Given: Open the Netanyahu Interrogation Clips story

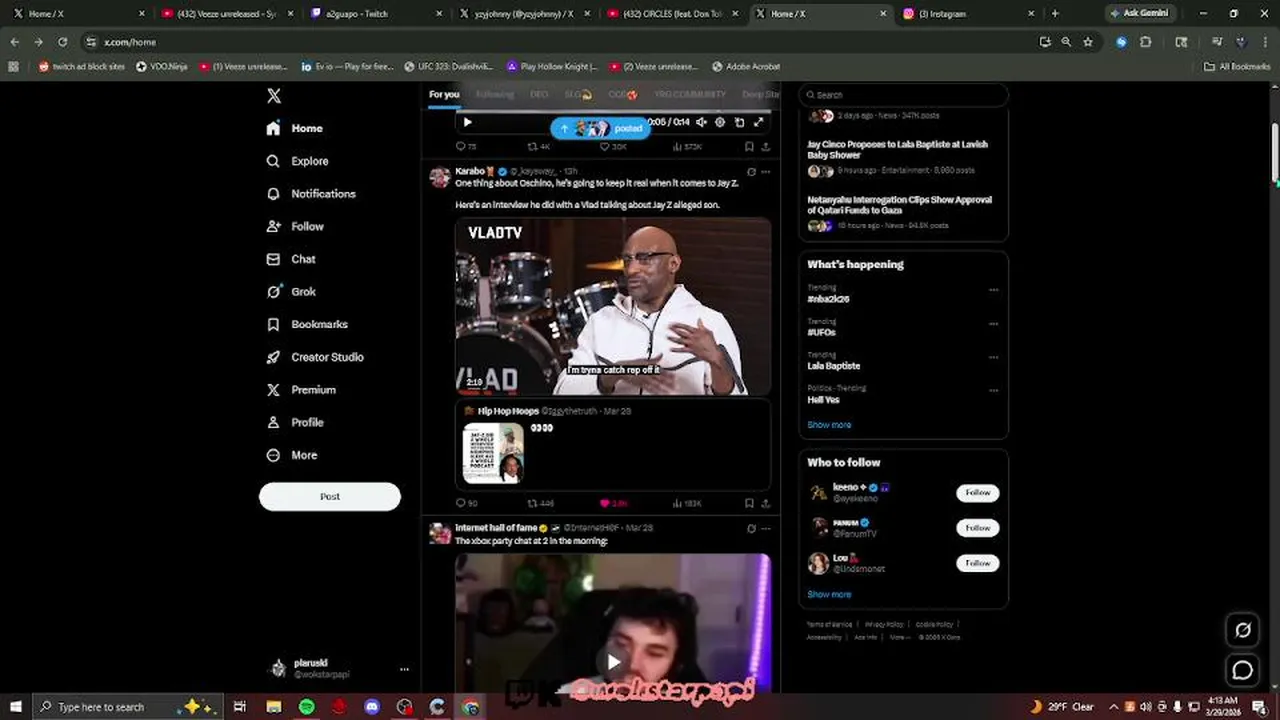Looking at the screenshot, I should [x=899, y=205].
